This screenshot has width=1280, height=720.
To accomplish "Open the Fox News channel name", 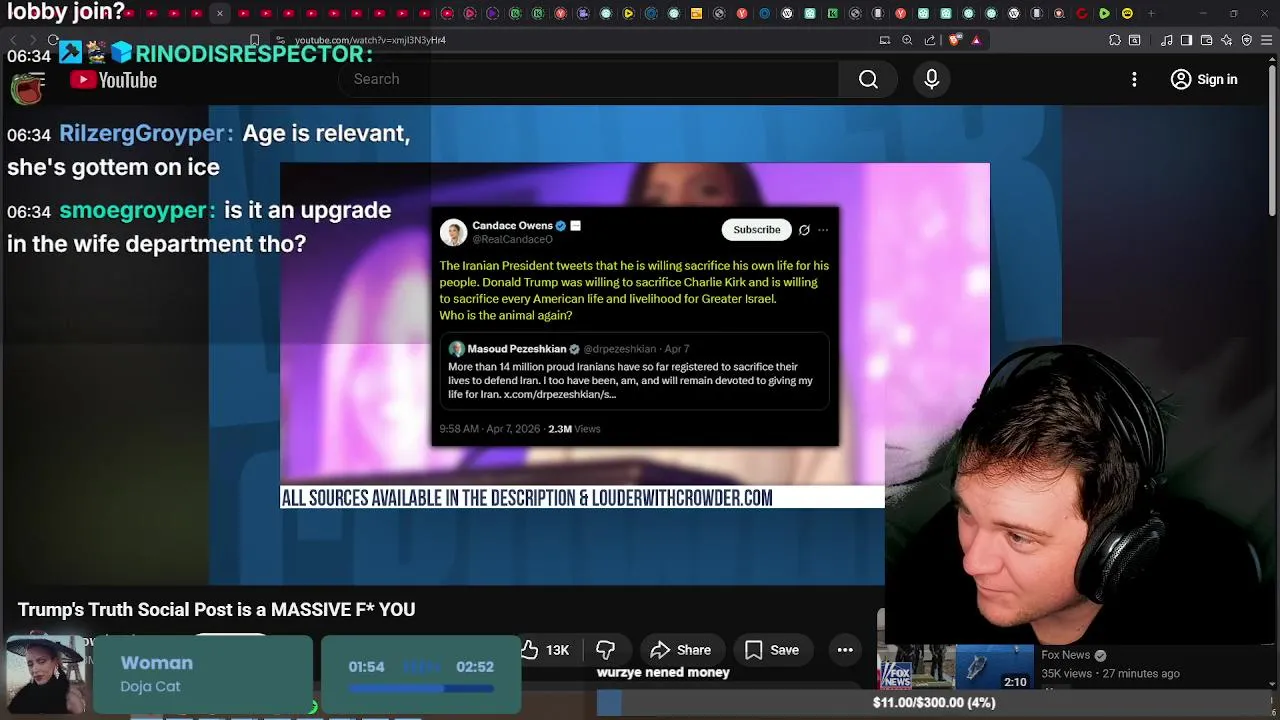I will tap(1065, 655).
